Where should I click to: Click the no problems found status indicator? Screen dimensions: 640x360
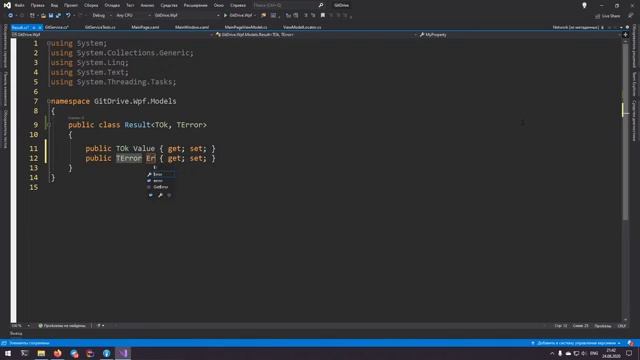pyautogui.click(x=62, y=326)
